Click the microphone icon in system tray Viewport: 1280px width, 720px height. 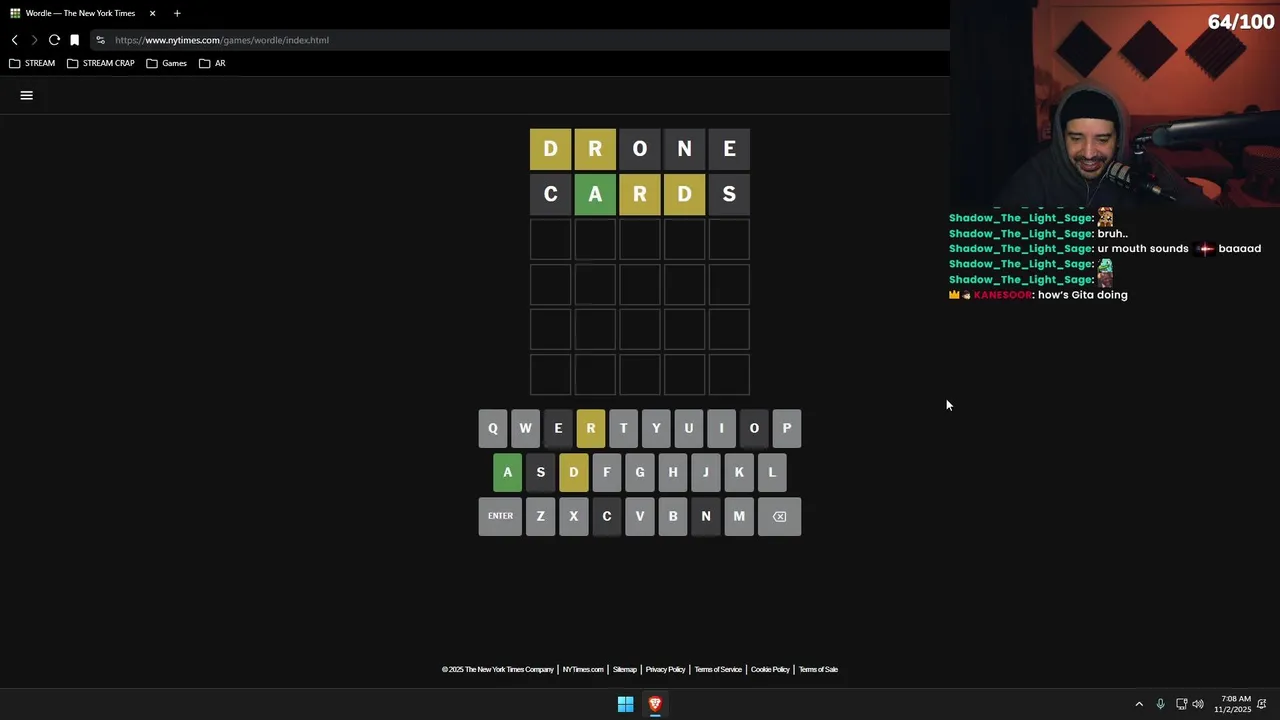coord(1160,704)
